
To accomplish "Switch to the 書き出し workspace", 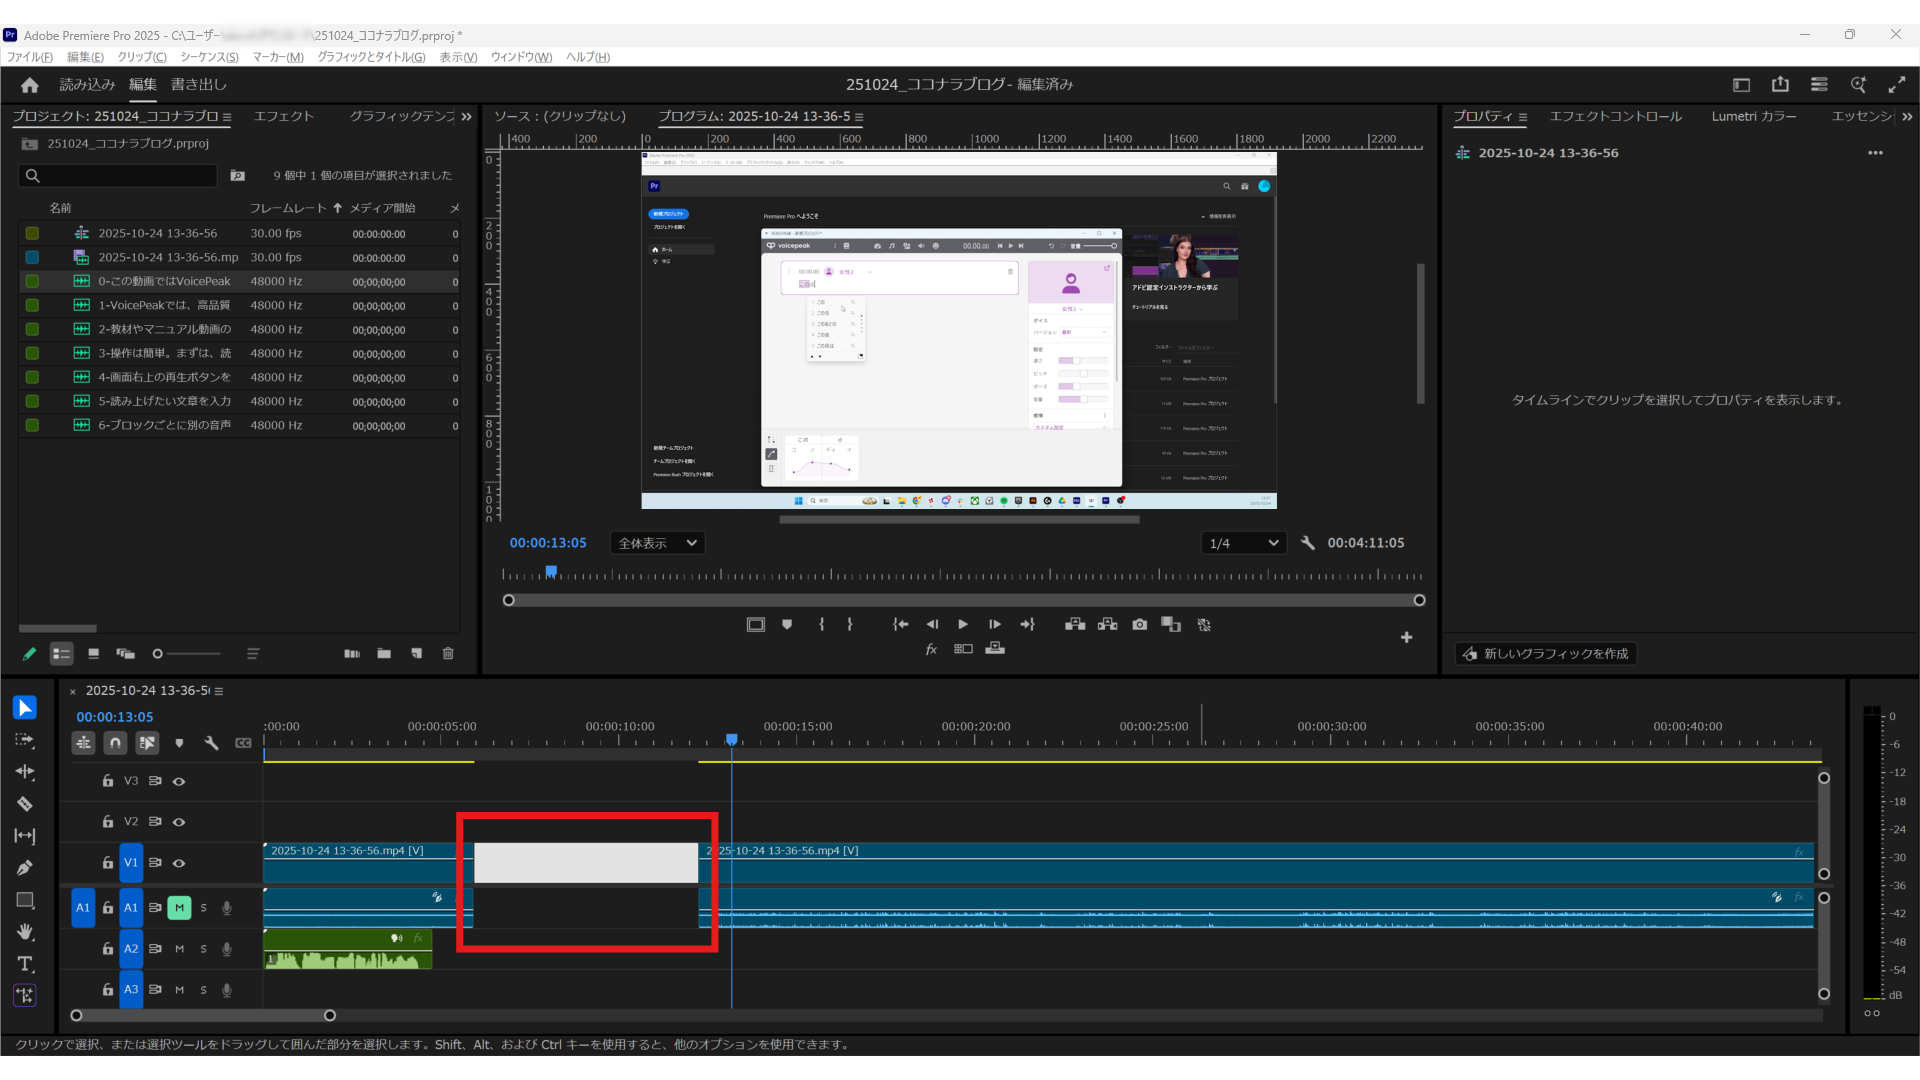I will click(199, 85).
